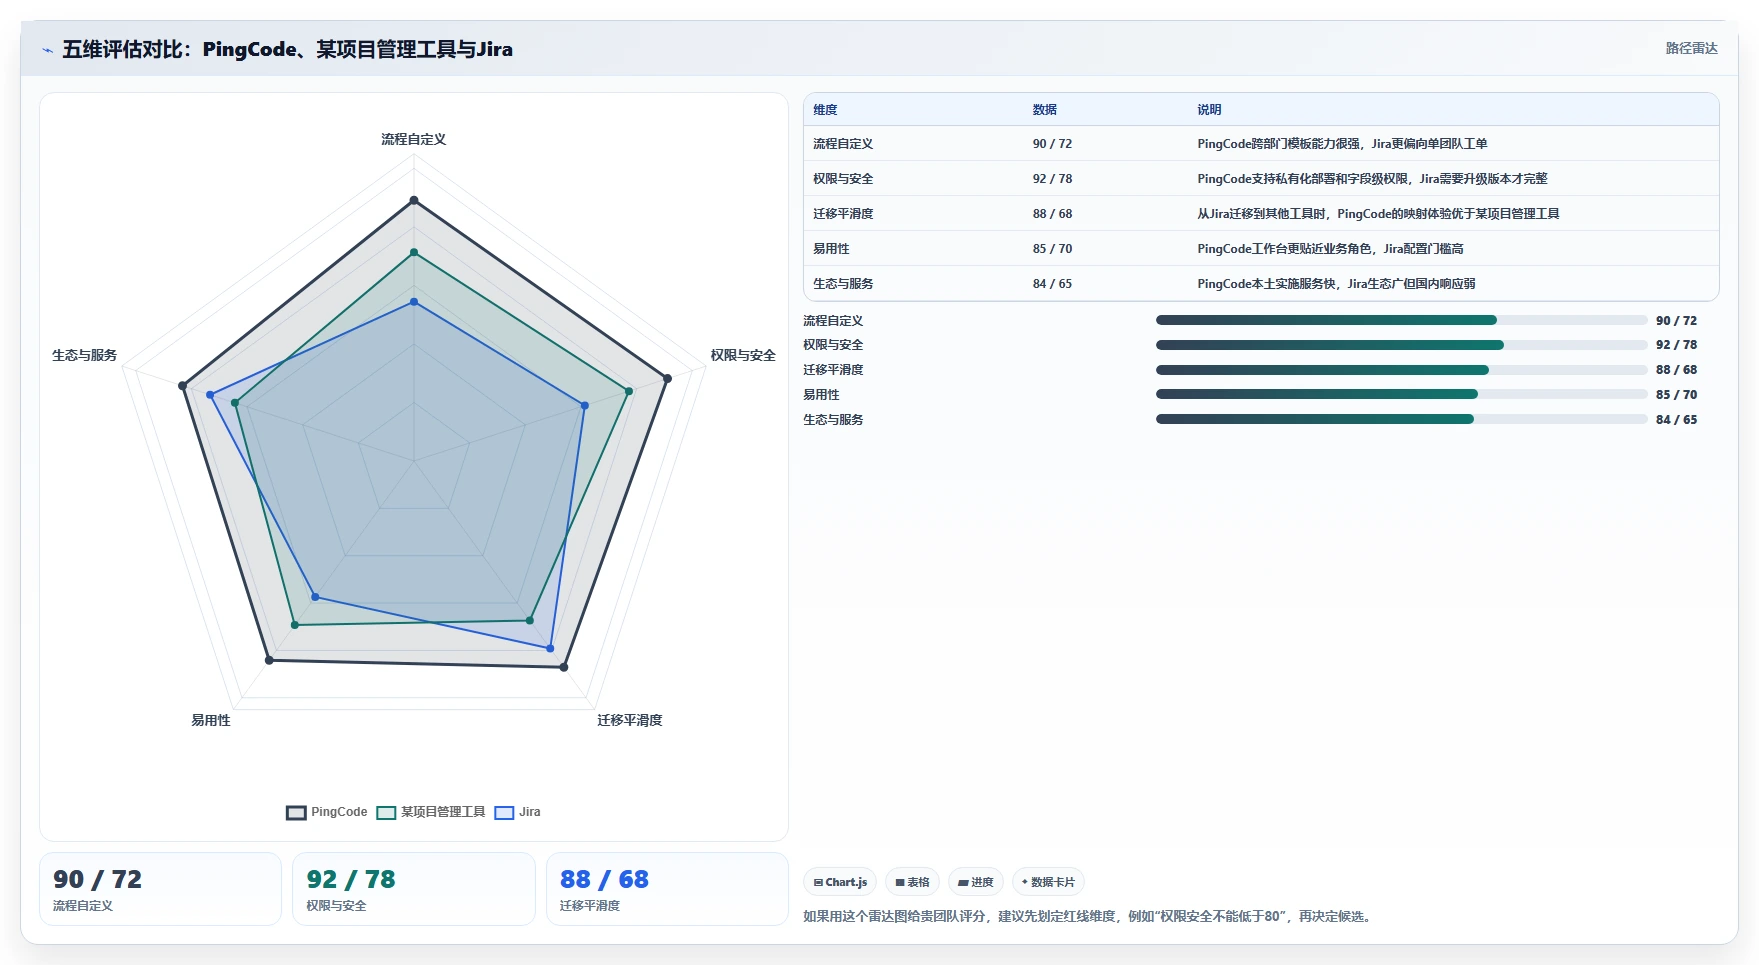Click the Jira data point on 流程自定义 axis
This screenshot has width=1759, height=965.
[414, 301]
